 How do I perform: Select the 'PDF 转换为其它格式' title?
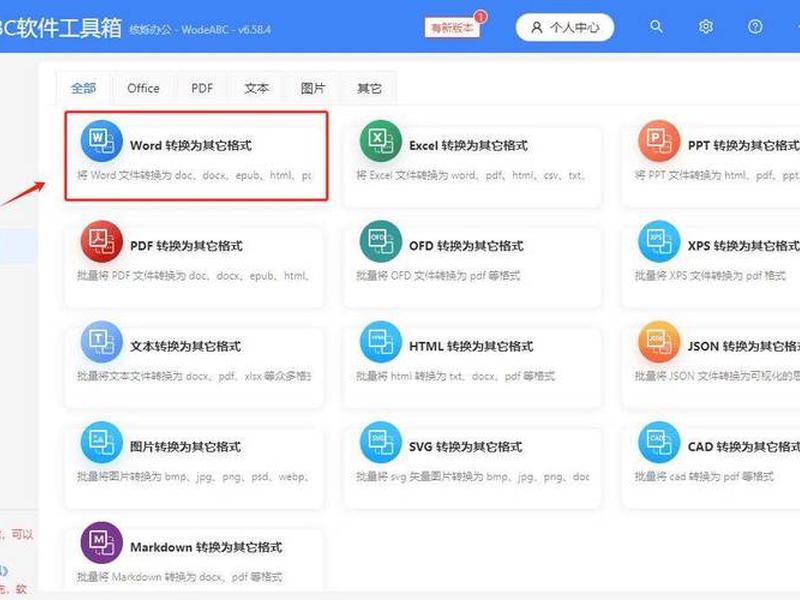click(x=186, y=246)
